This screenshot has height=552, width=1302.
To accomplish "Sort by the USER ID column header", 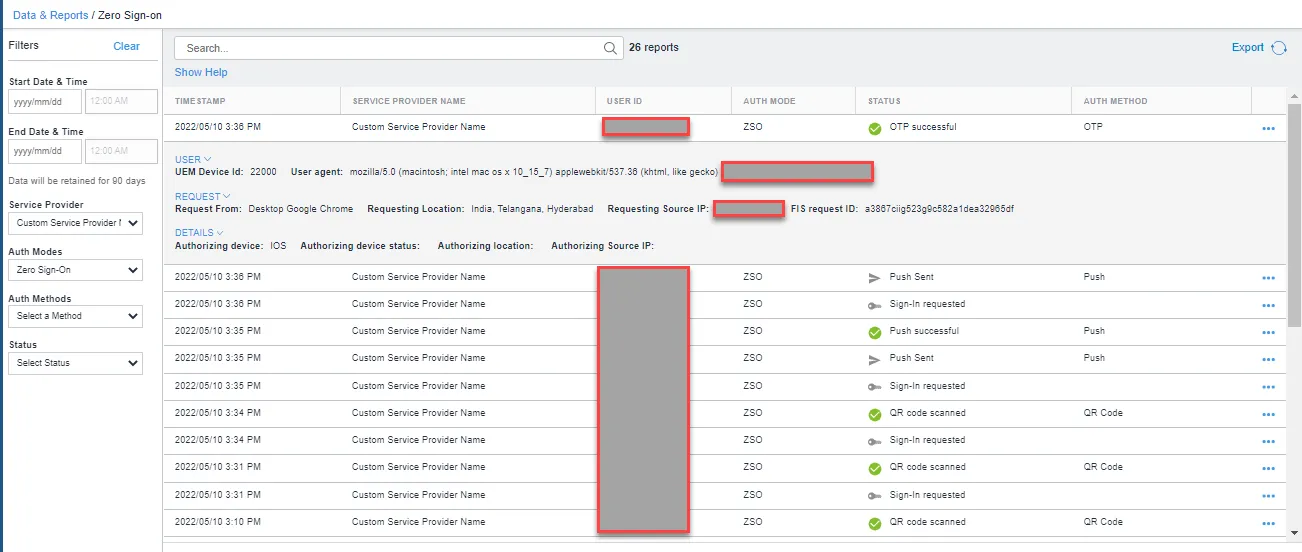I will (x=624, y=101).
